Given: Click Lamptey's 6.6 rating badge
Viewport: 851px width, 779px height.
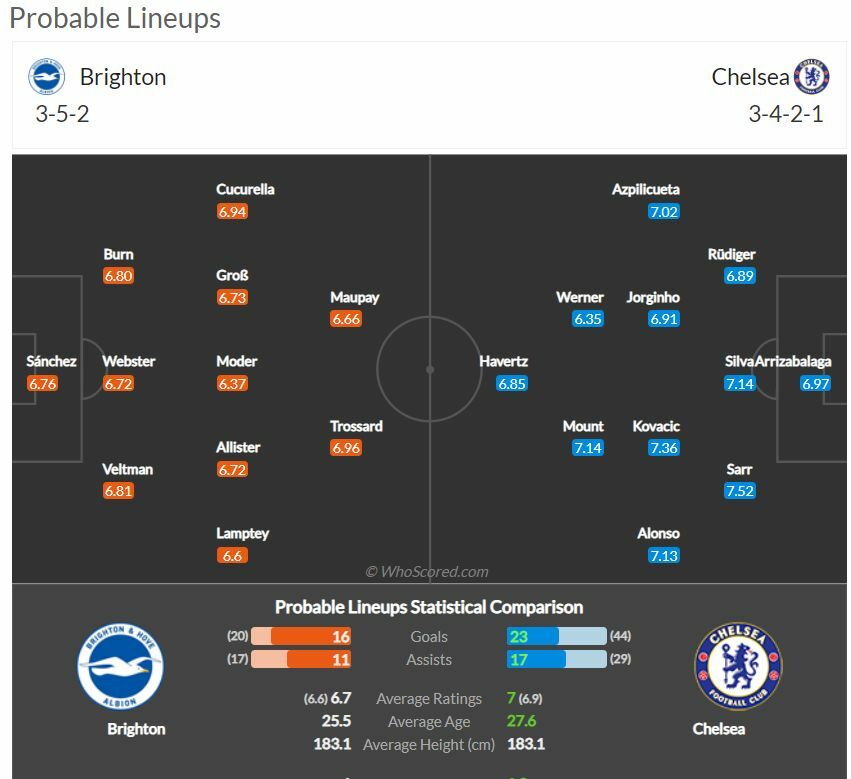Looking at the screenshot, I should coord(232,556).
